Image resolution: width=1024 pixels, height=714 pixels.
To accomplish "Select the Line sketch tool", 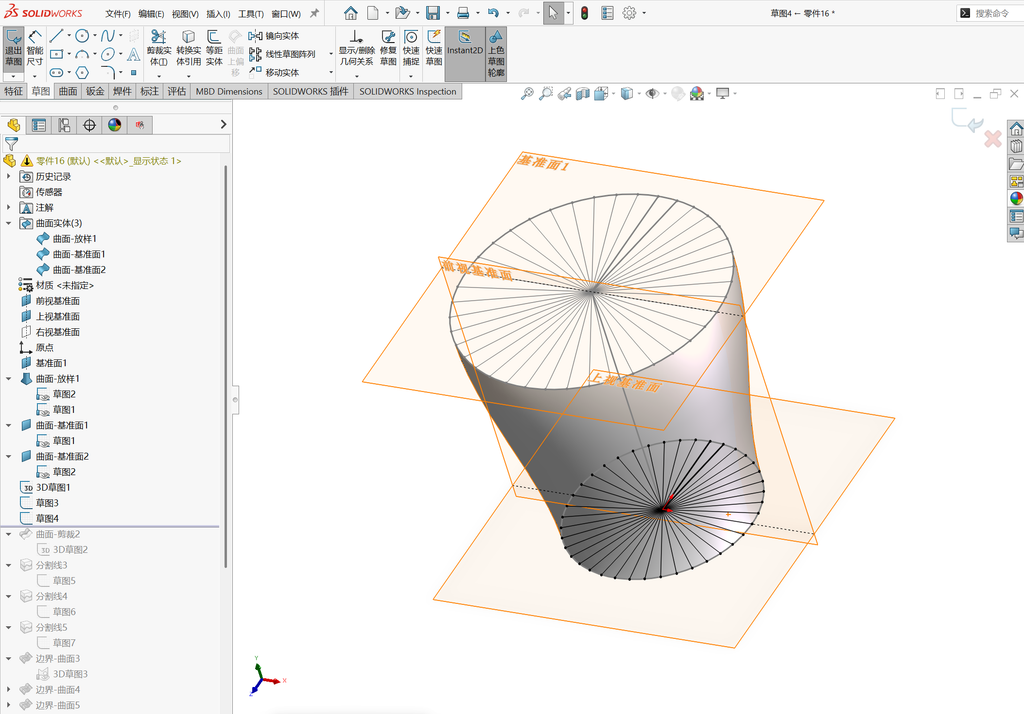I will (57, 36).
